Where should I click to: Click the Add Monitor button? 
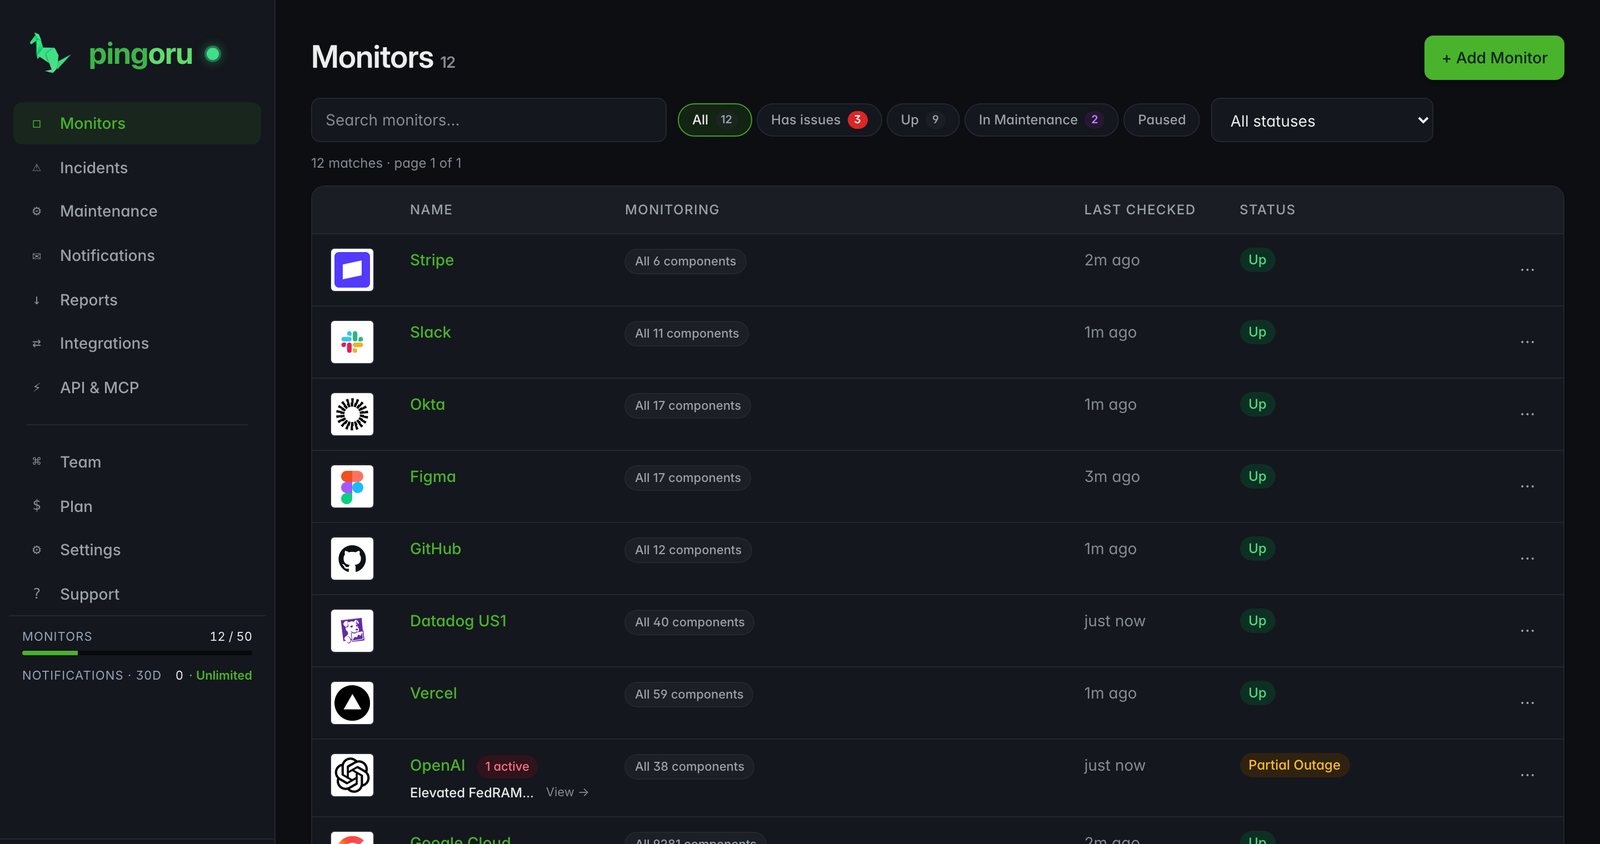(x=1494, y=58)
